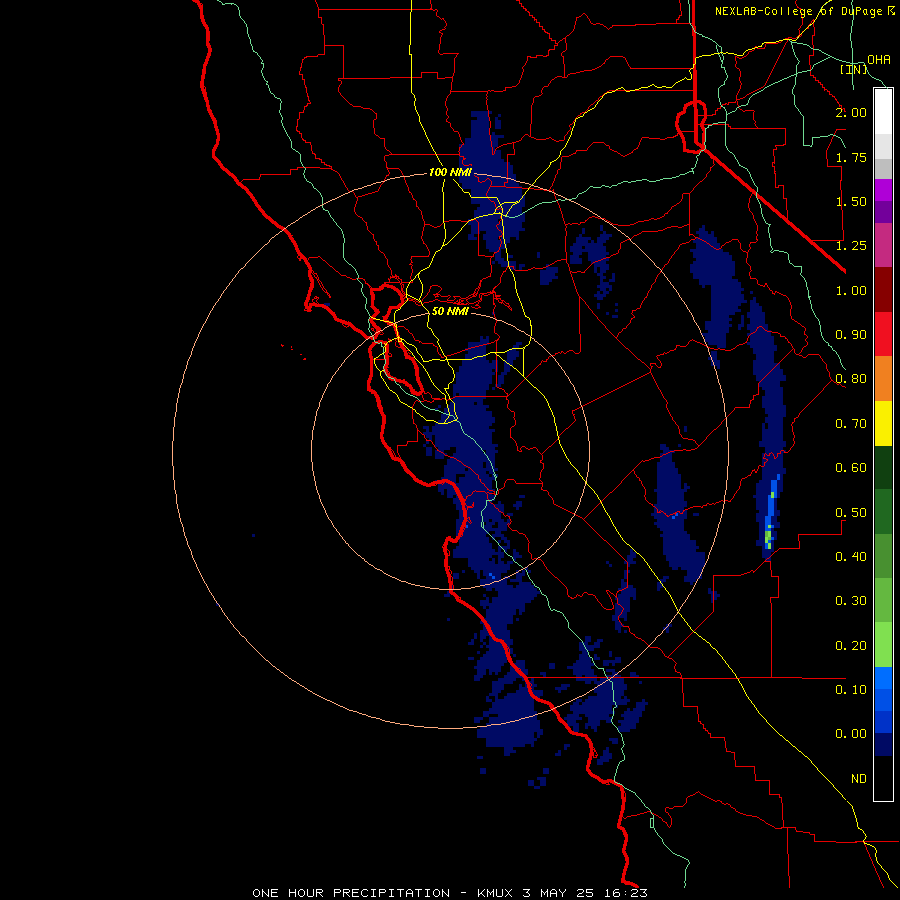The width and height of the screenshot is (900, 900).
Task: Select the 0.40 legend value
Action: click(851, 557)
